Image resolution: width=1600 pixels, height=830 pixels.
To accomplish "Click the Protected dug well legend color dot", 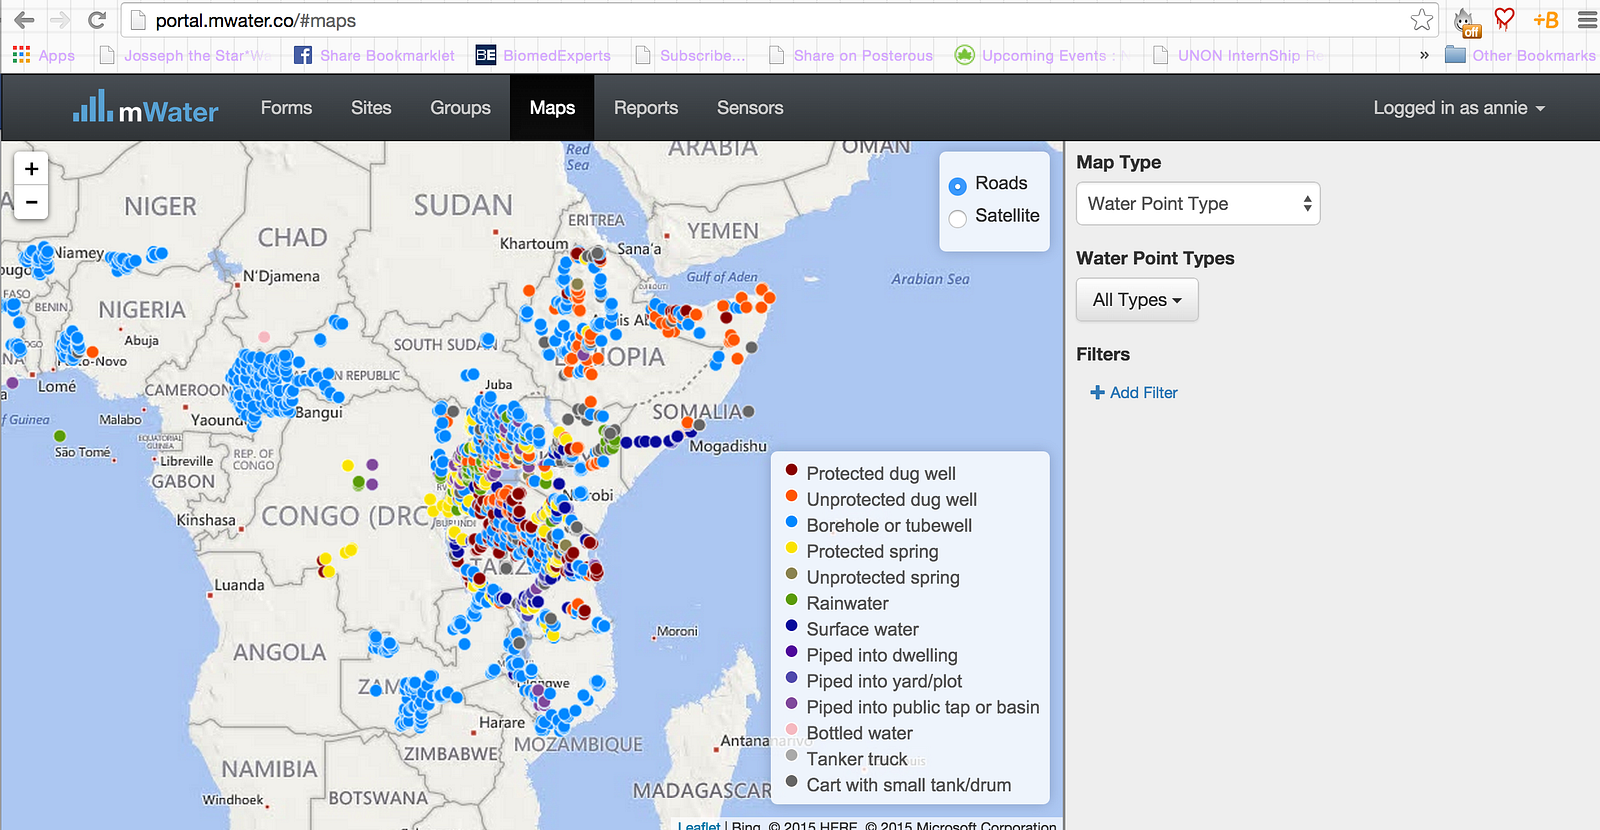I will 792,470.
